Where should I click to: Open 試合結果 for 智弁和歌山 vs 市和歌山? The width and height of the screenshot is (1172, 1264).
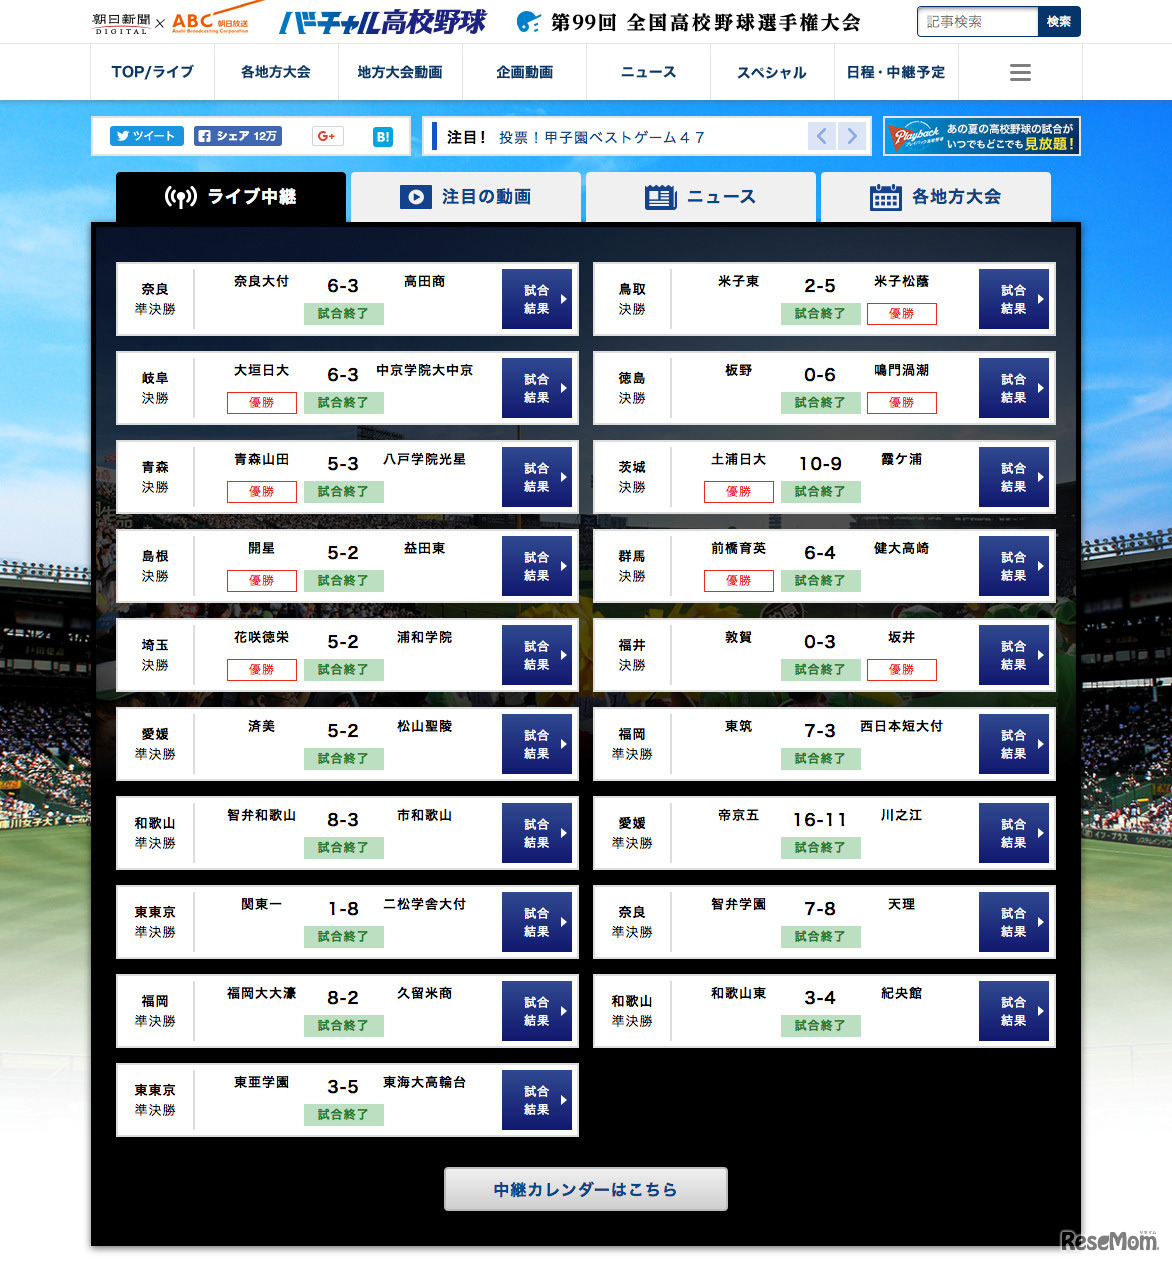pyautogui.click(x=537, y=833)
